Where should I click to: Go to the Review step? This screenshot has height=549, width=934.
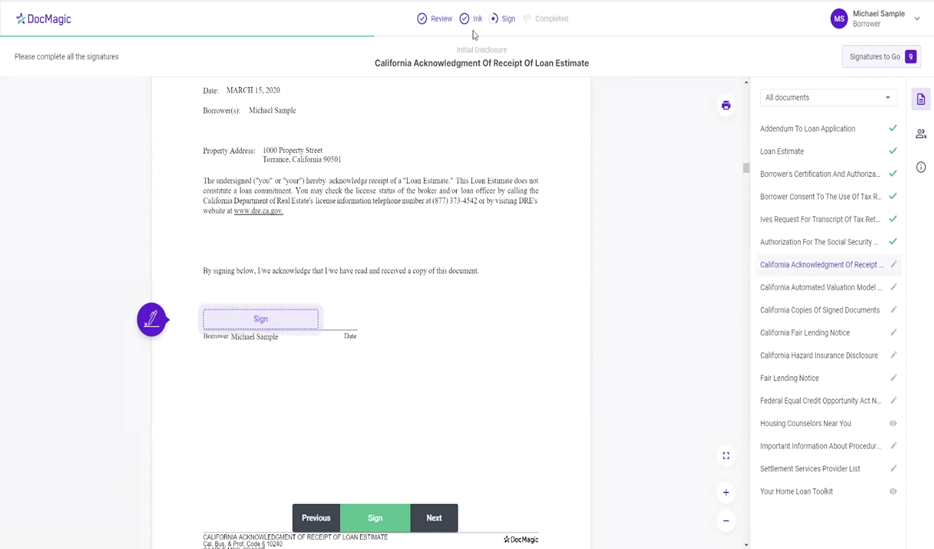(435, 19)
